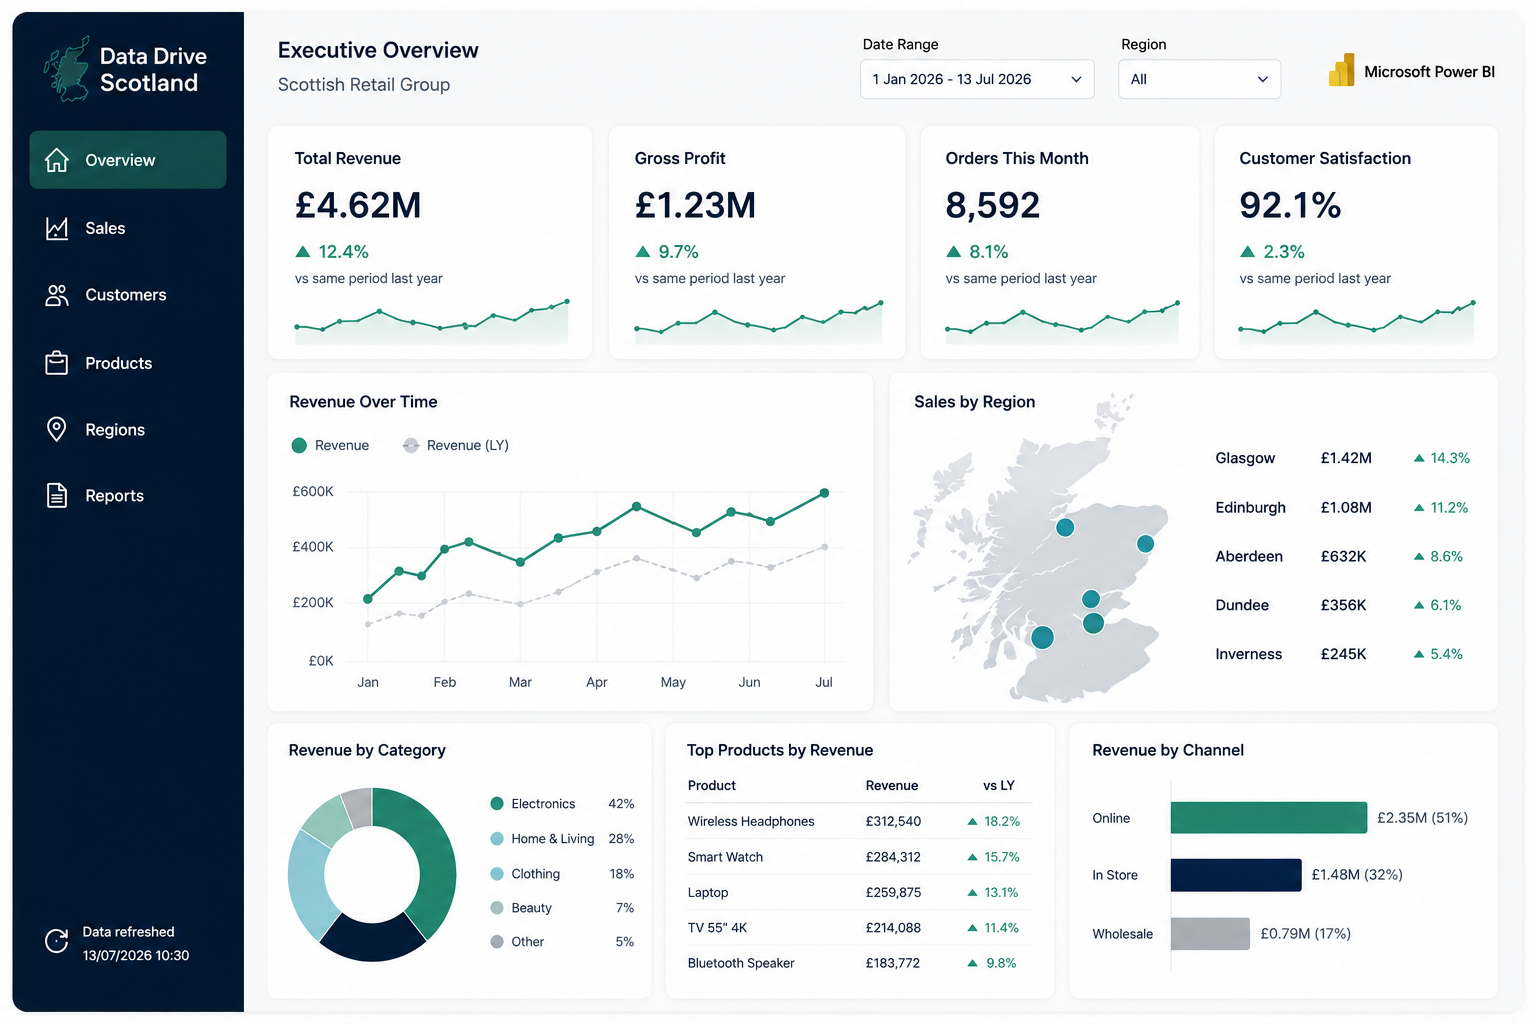The image size is (1536, 1024).
Task: Click the Products bag icon
Action: 57,363
